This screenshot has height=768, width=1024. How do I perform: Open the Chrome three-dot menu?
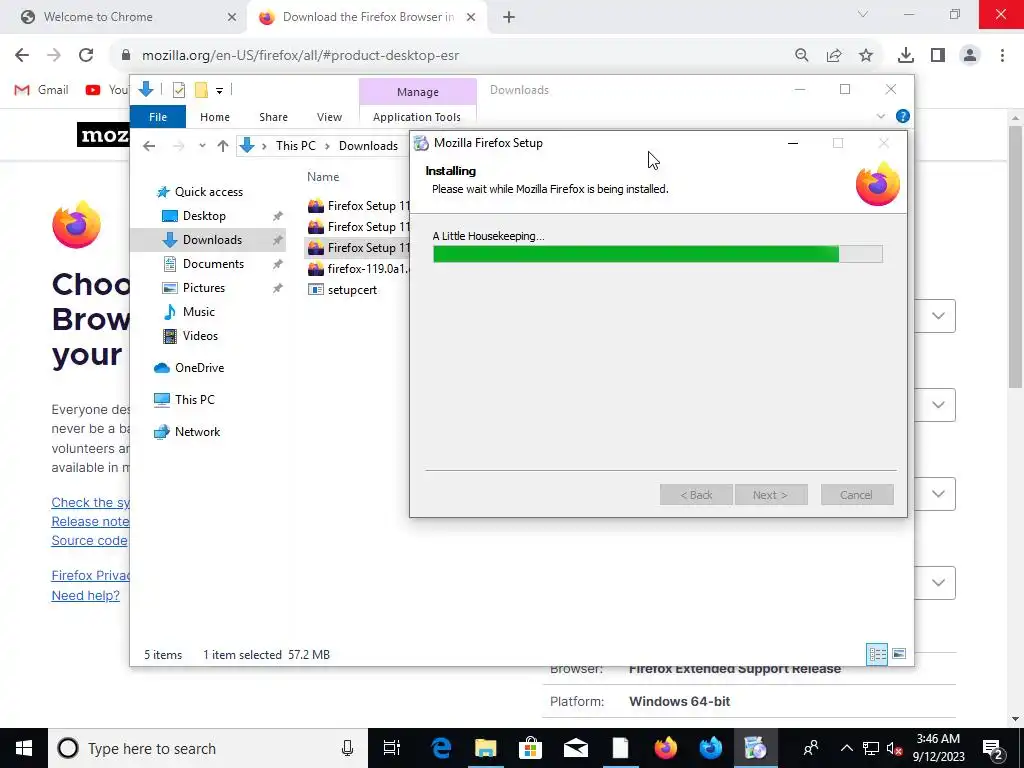click(x=1002, y=56)
